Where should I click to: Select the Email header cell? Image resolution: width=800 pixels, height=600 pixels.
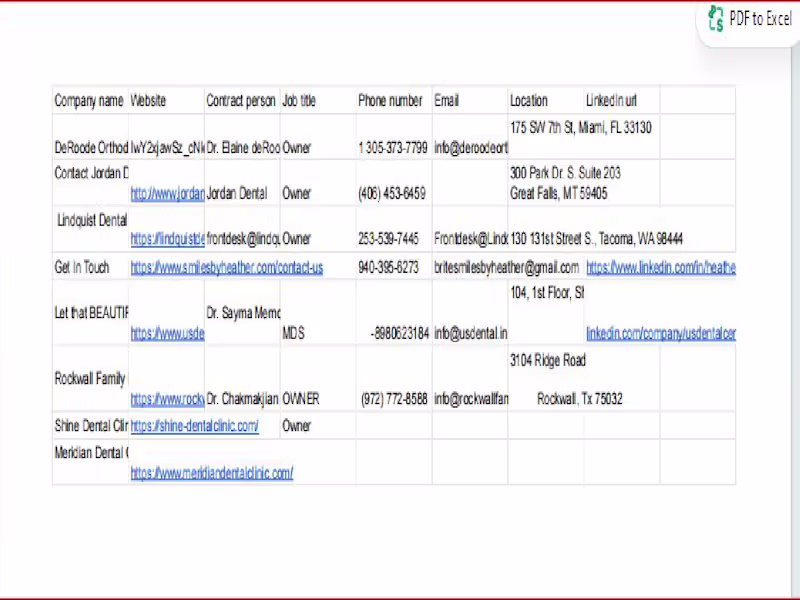[x=470, y=101]
